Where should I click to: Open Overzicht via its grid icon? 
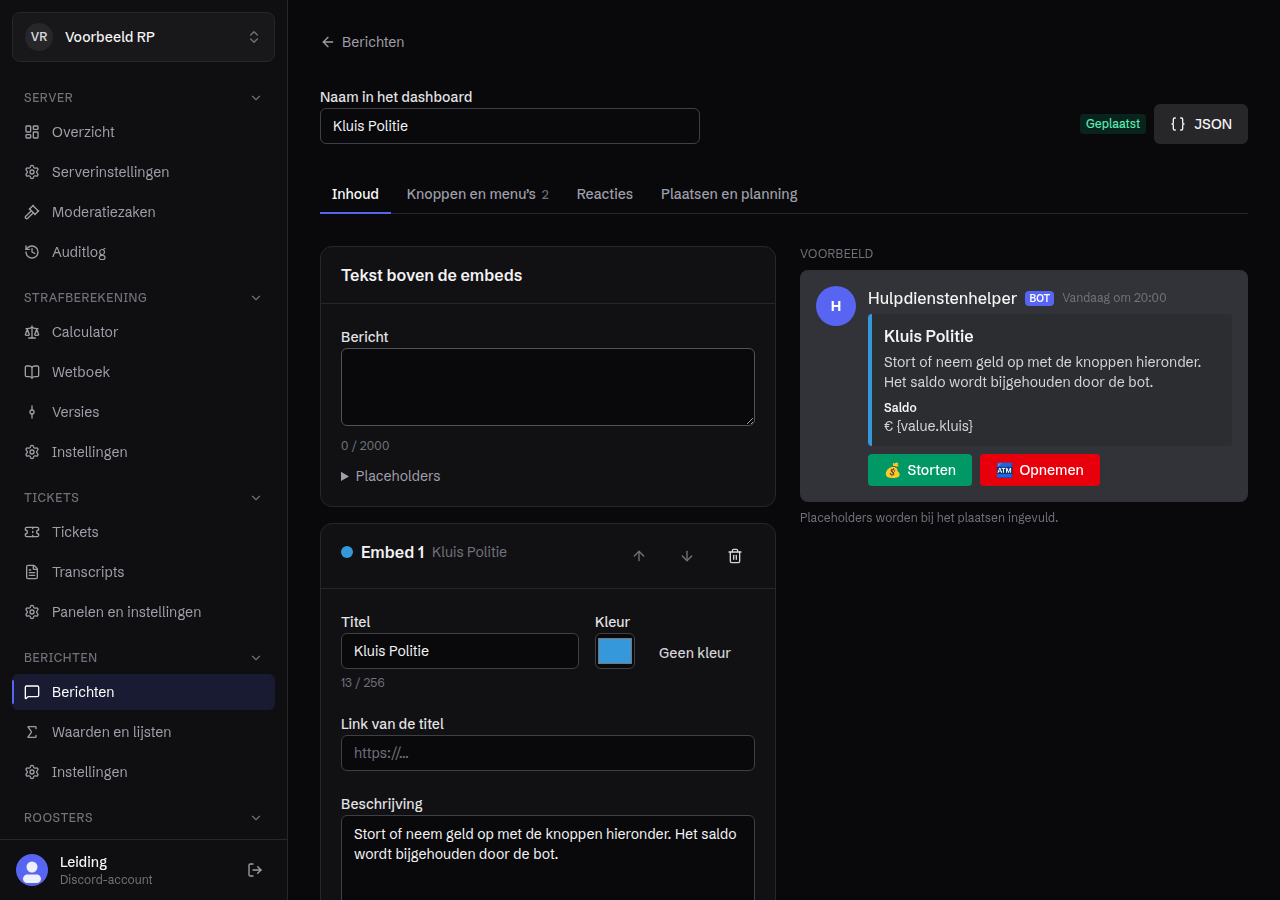point(32,132)
